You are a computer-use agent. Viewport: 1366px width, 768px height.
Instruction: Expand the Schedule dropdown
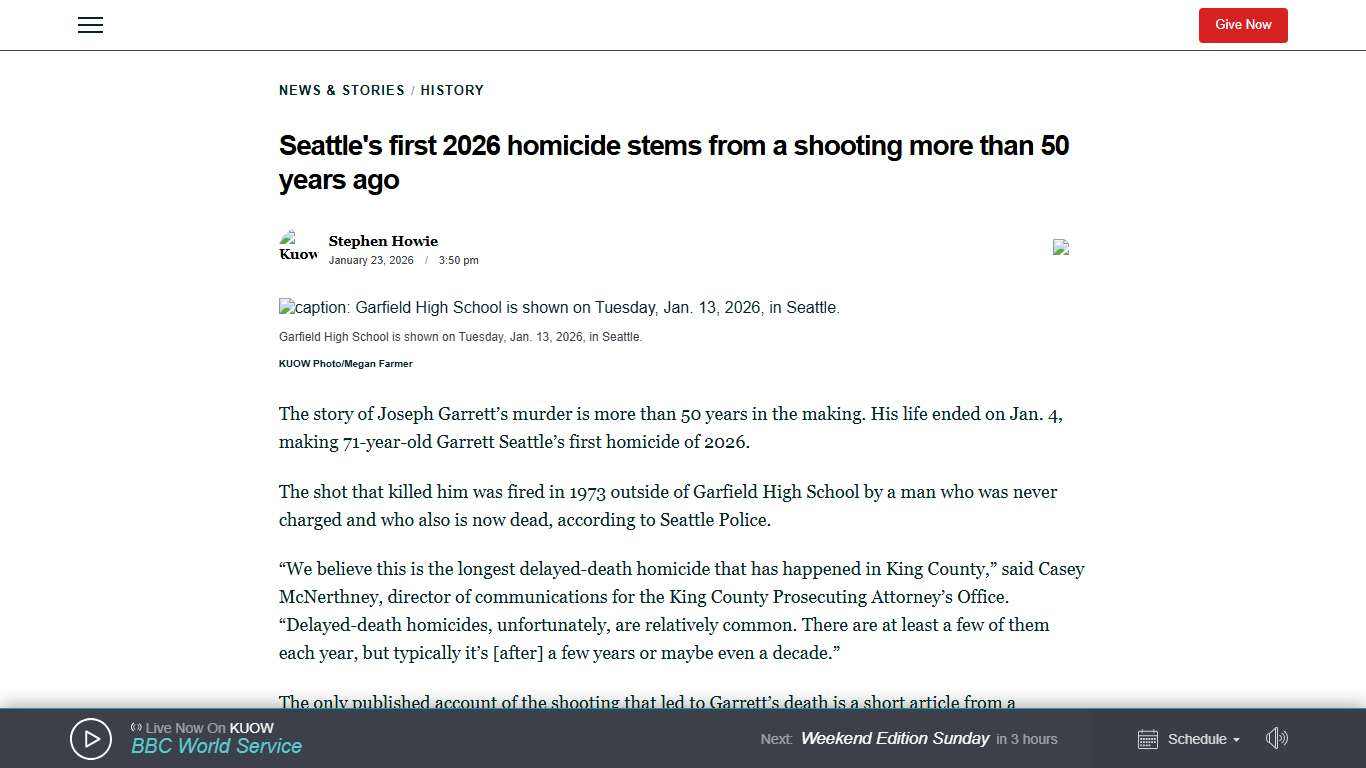[1198, 739]
